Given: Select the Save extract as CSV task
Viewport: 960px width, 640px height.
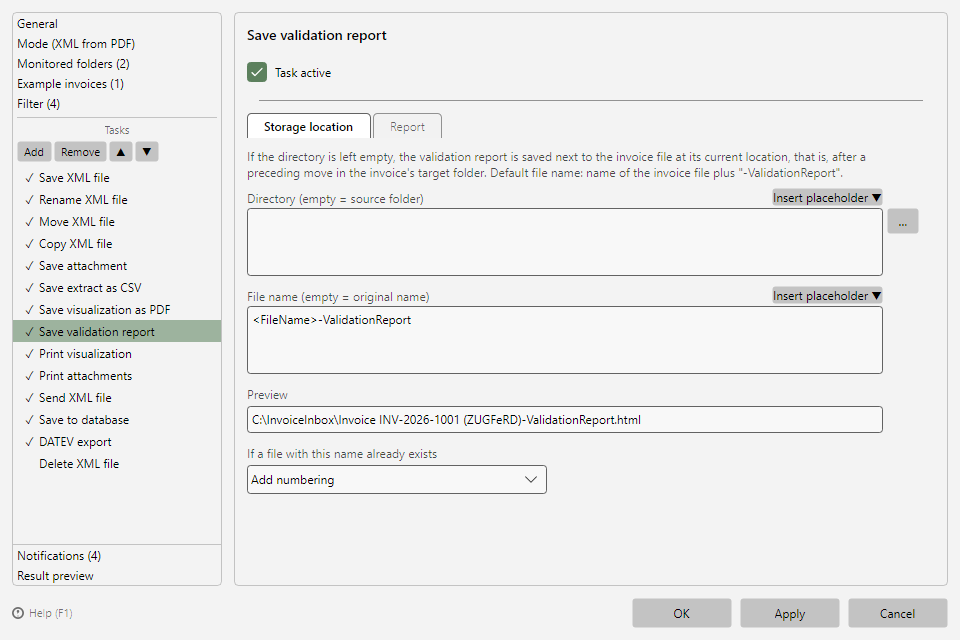Looking at the screenshot, I should click(x=116, y=288).
